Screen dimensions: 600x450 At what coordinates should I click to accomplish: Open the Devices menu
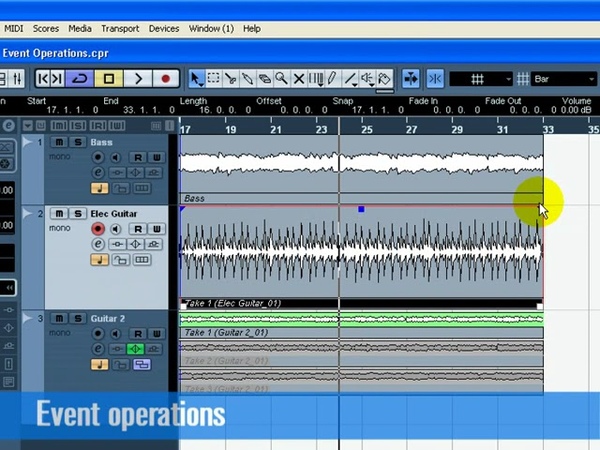coord(164,29)
